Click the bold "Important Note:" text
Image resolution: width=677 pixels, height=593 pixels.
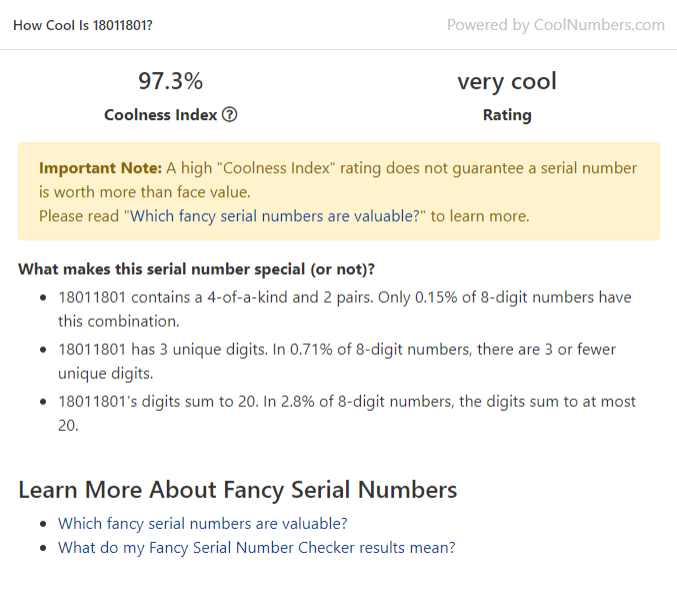(x=100, y=168)
